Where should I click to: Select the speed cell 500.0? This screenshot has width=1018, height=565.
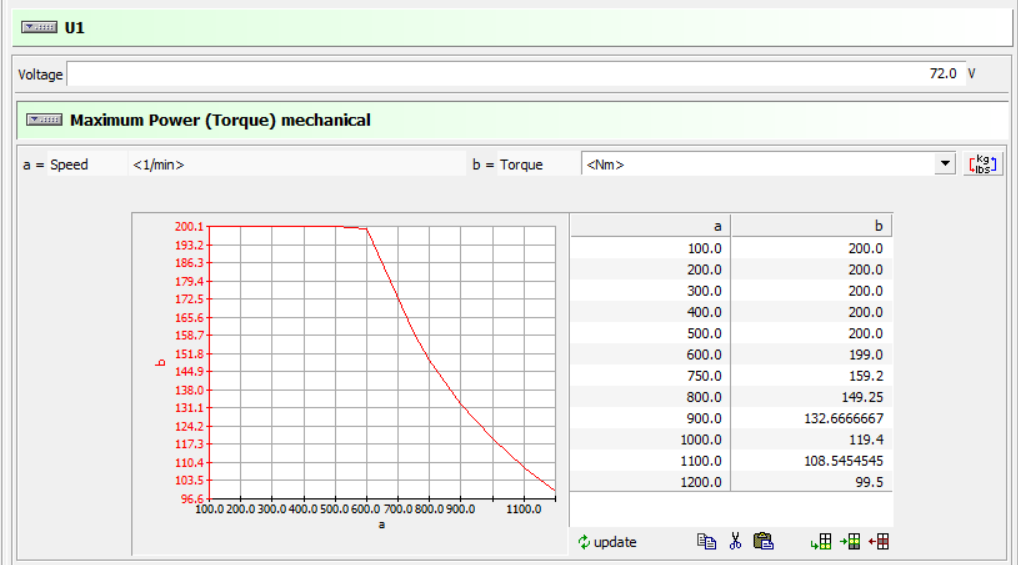[651, 333]
